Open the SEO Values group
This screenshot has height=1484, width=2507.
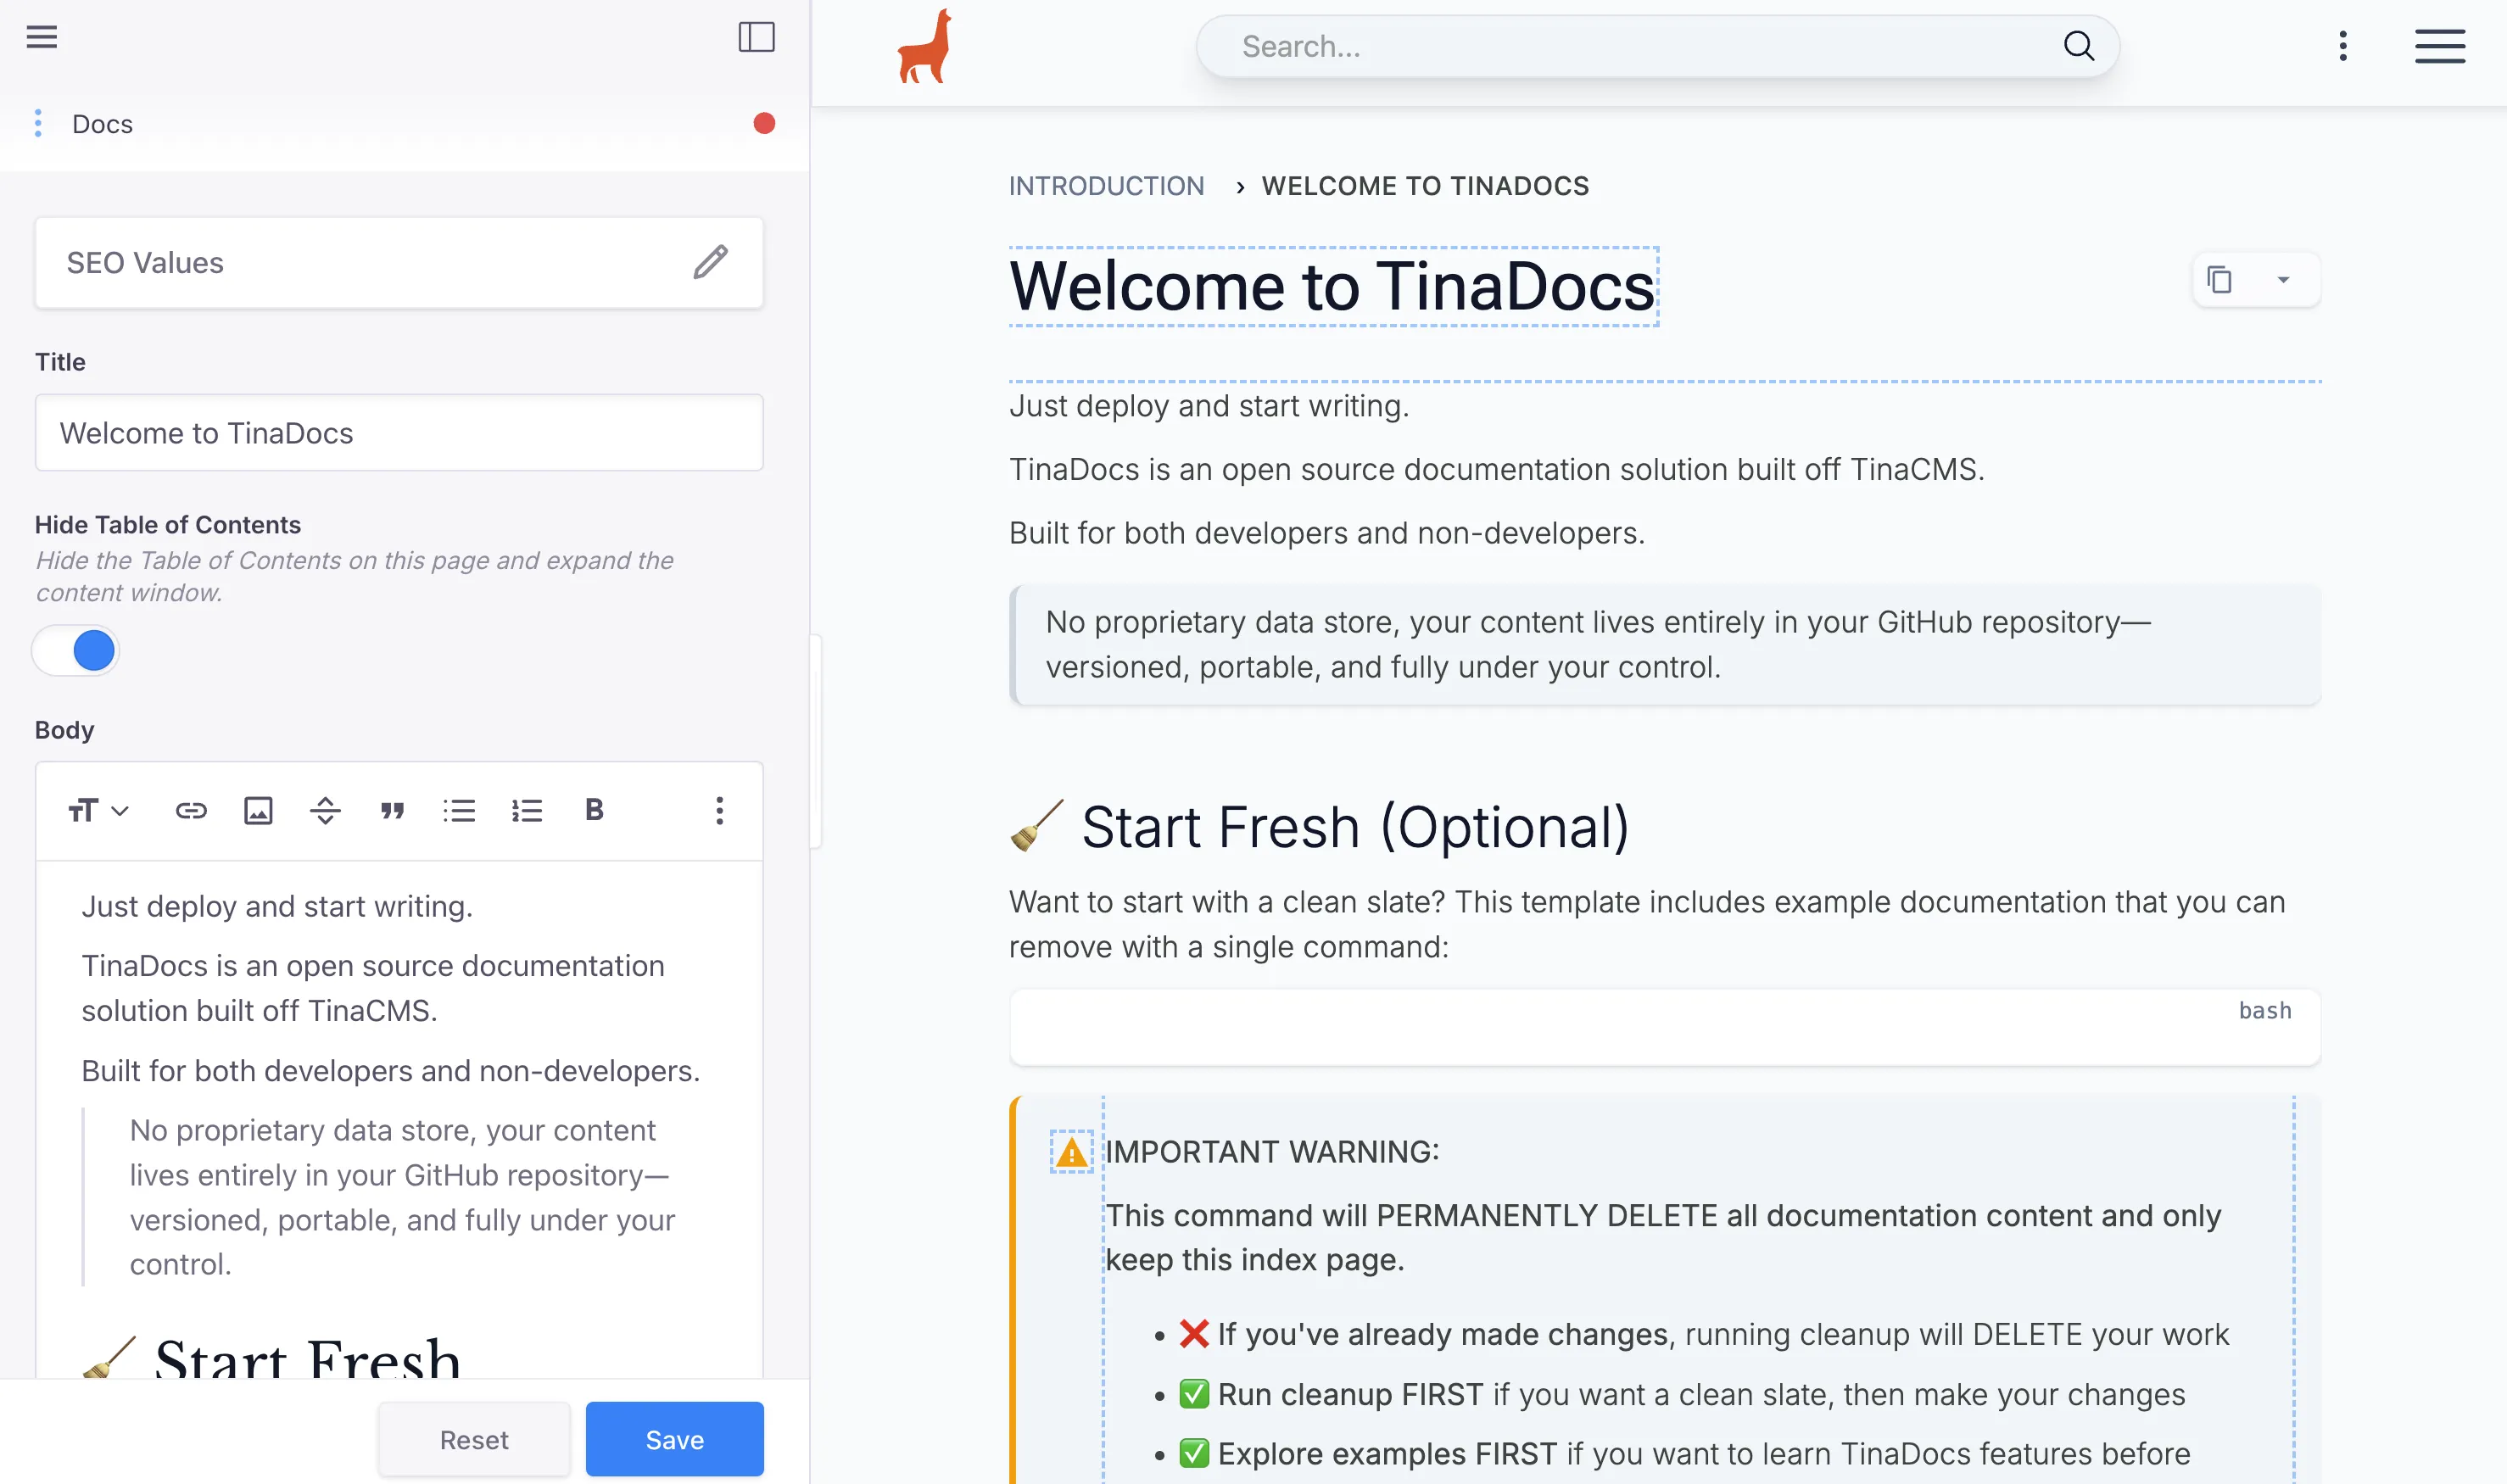(x=399, y=262)
